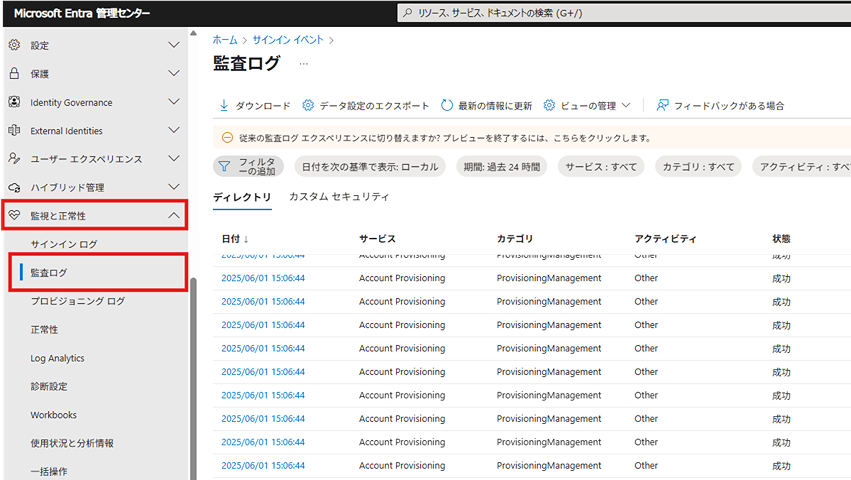Click the ビューの管理 gear icon
The image size is (851, 480).
(549, 105)
